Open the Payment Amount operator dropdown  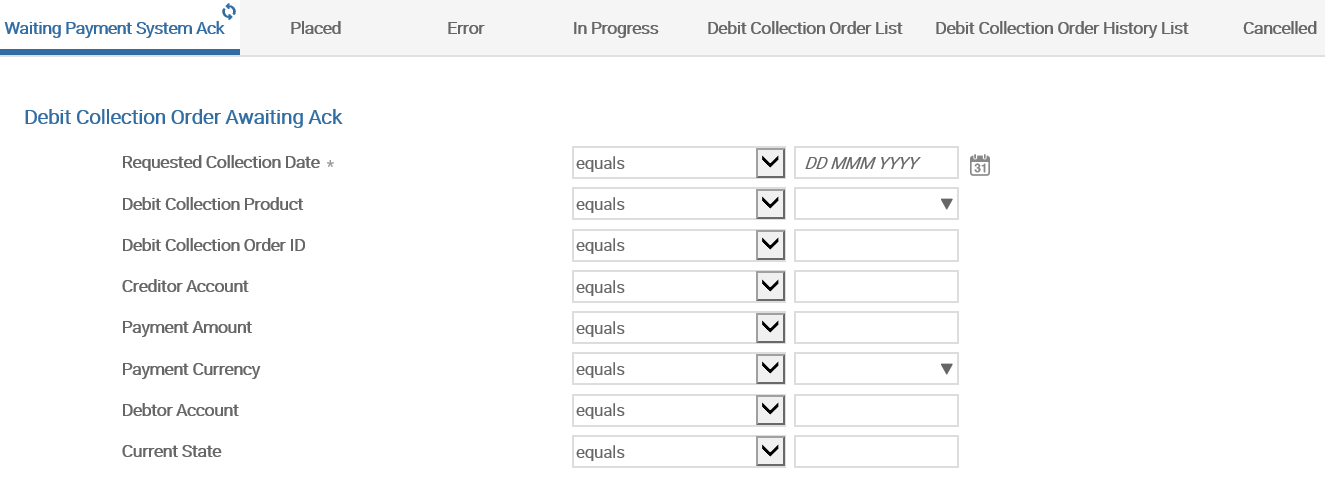click(769, 328)
